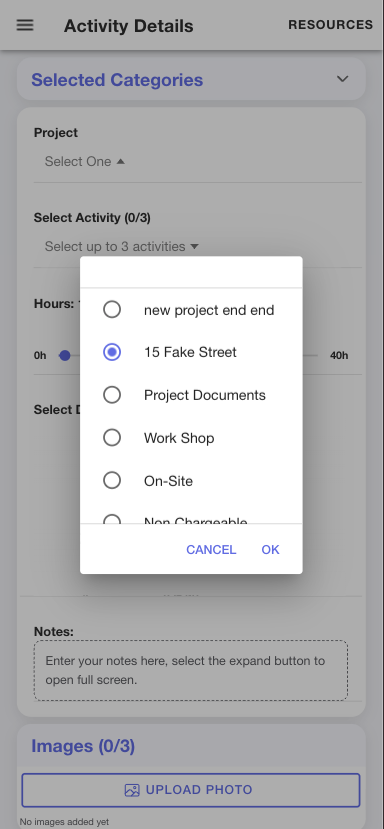
Task: Select the new project end end radio option
Action: [191, 310]
